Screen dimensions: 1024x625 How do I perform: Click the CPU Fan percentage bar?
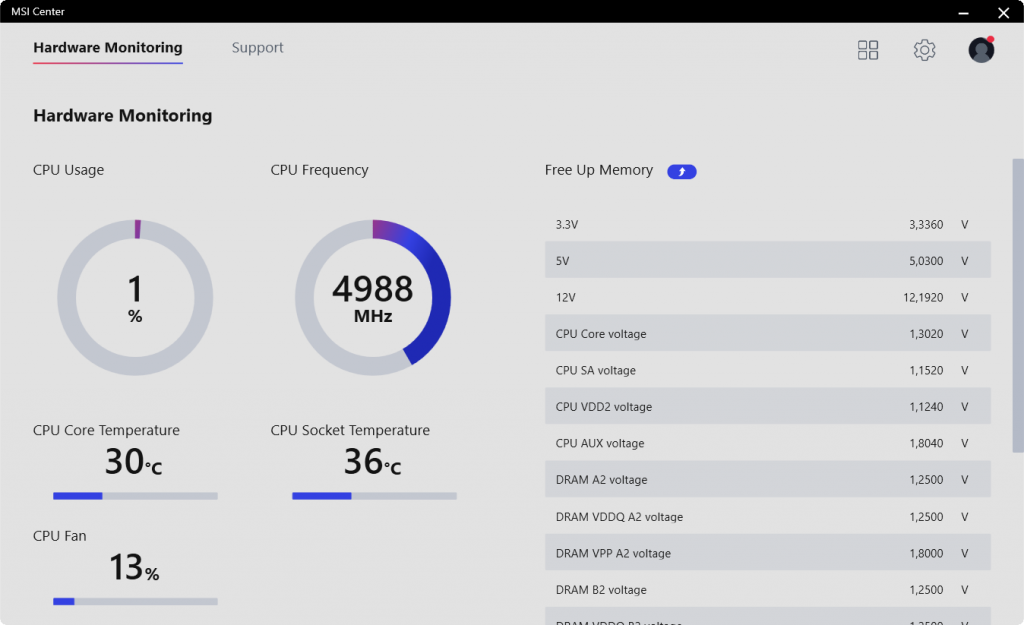coord(135,601)
